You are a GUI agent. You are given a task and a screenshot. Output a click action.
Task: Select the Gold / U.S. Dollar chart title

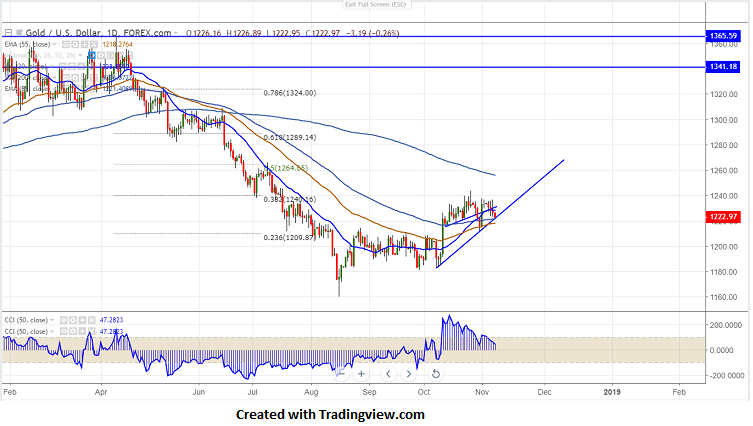[63, 33]
